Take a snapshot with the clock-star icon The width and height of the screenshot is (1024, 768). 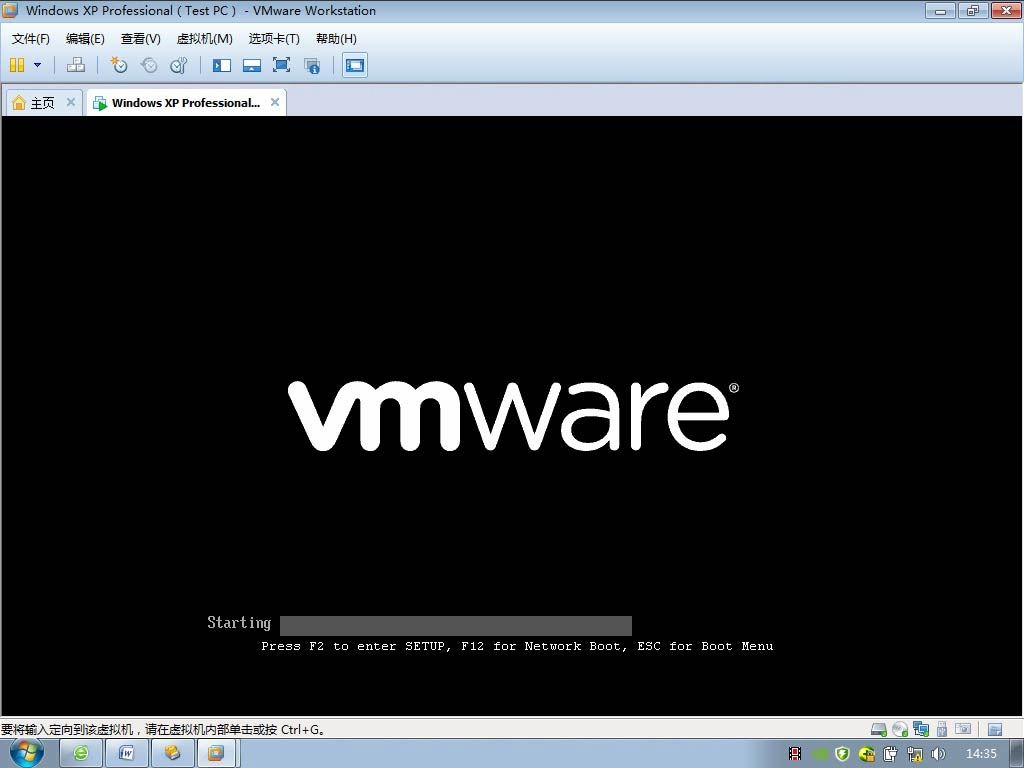tap(119, 65)
